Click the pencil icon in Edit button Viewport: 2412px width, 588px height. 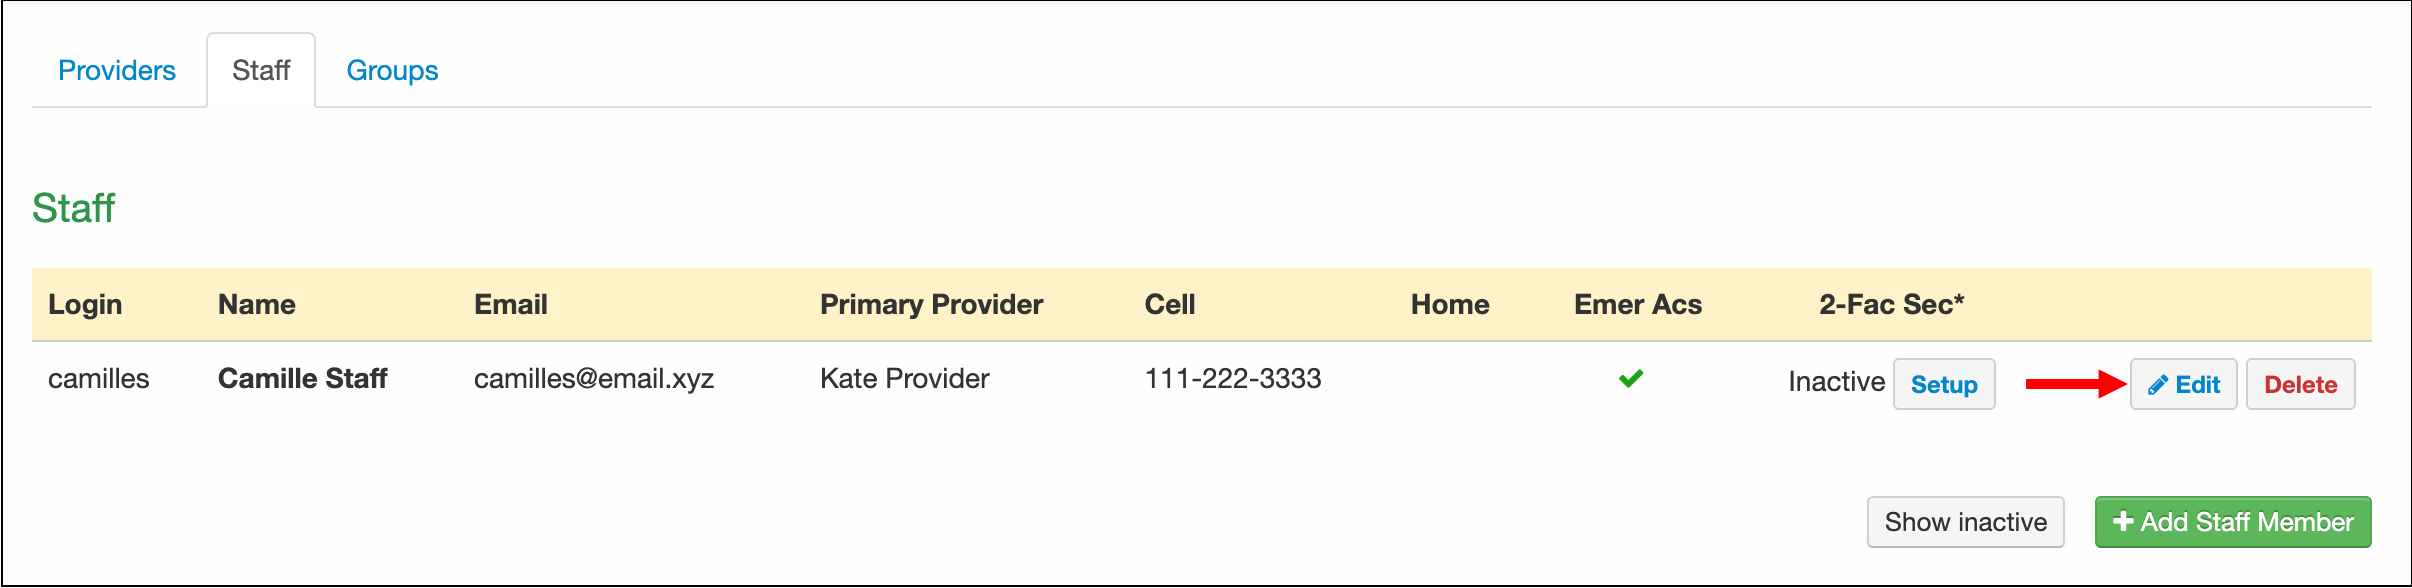point(2157,385)
